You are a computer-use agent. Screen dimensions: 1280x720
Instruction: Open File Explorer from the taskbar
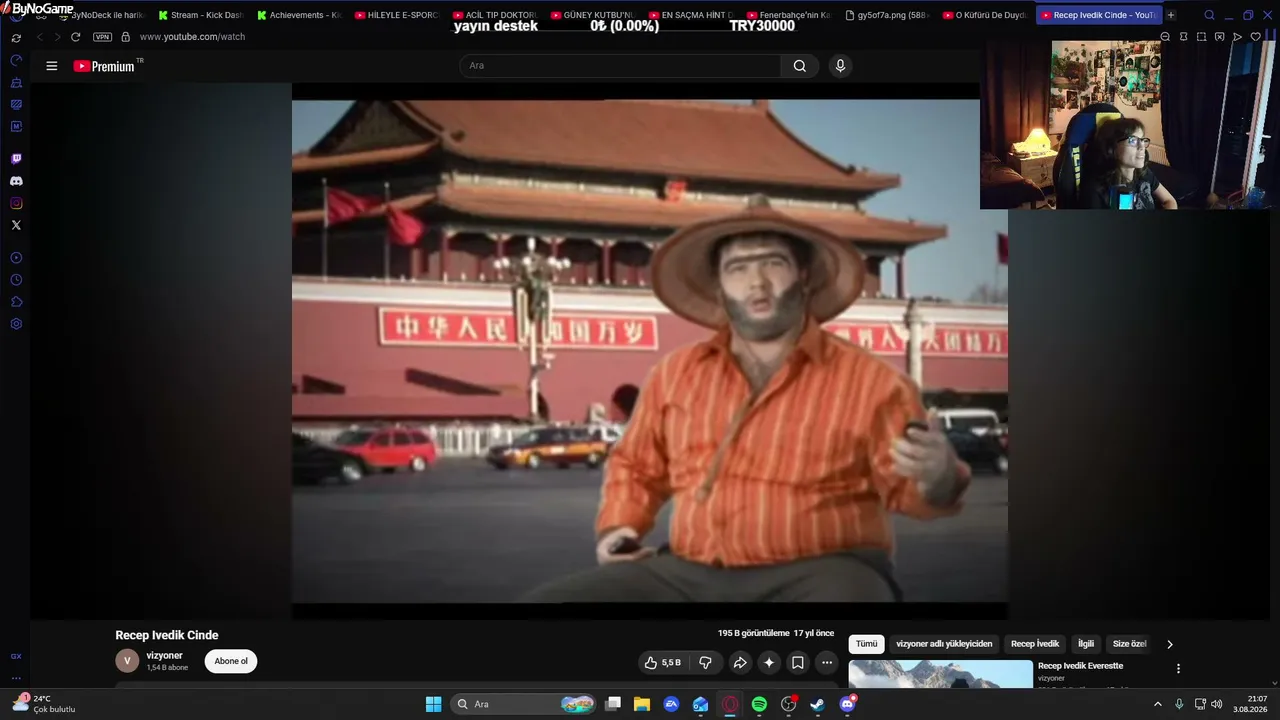tap(642, 704)
